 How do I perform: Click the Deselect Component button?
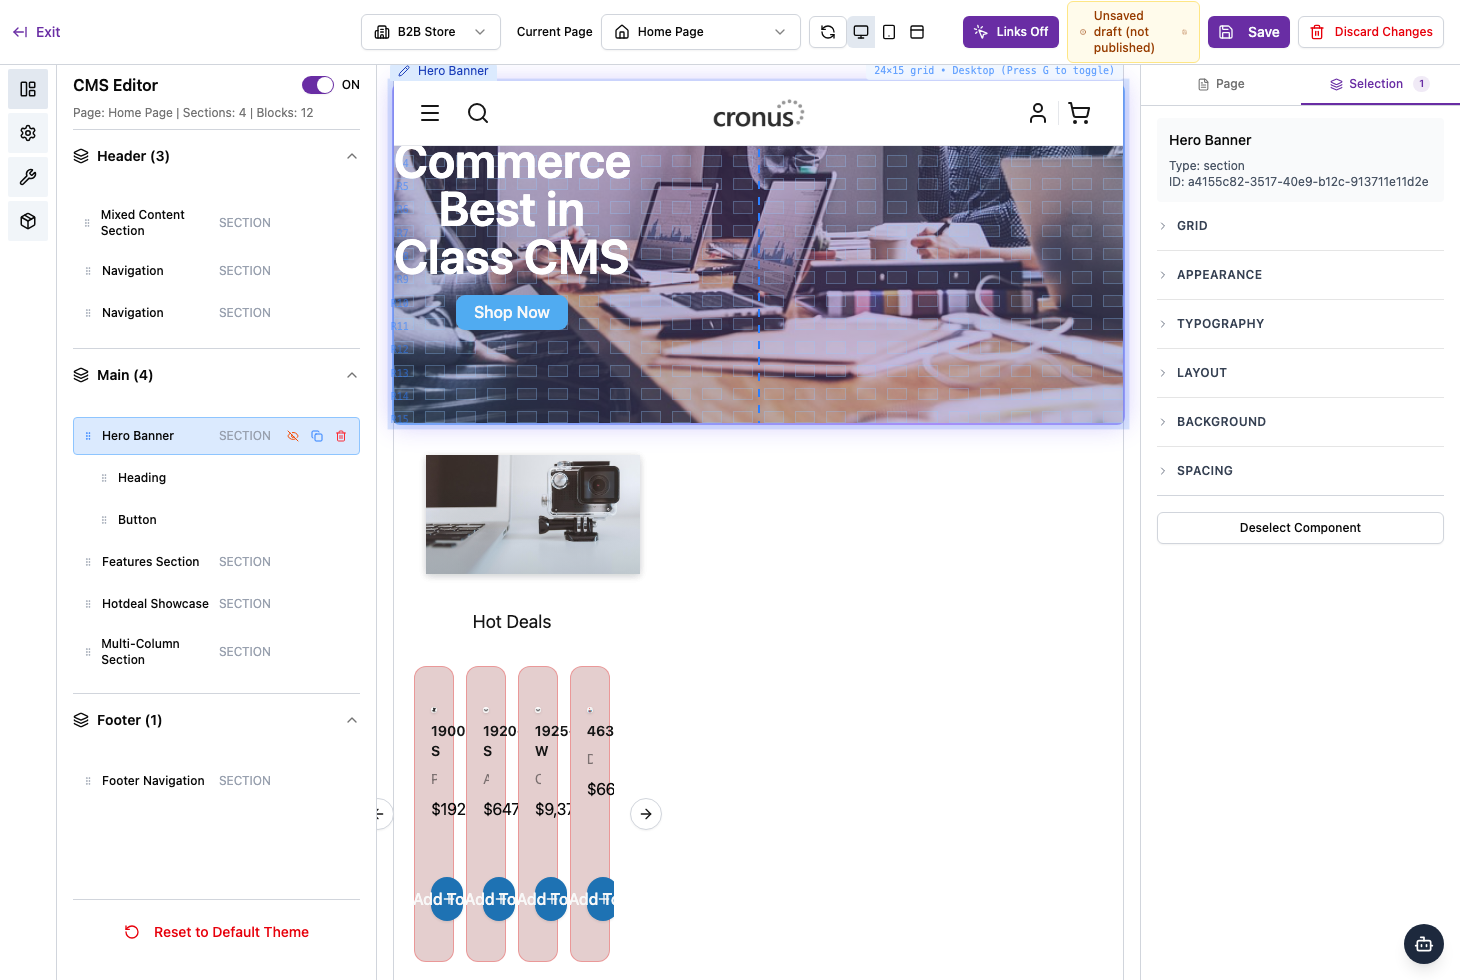1300,528
